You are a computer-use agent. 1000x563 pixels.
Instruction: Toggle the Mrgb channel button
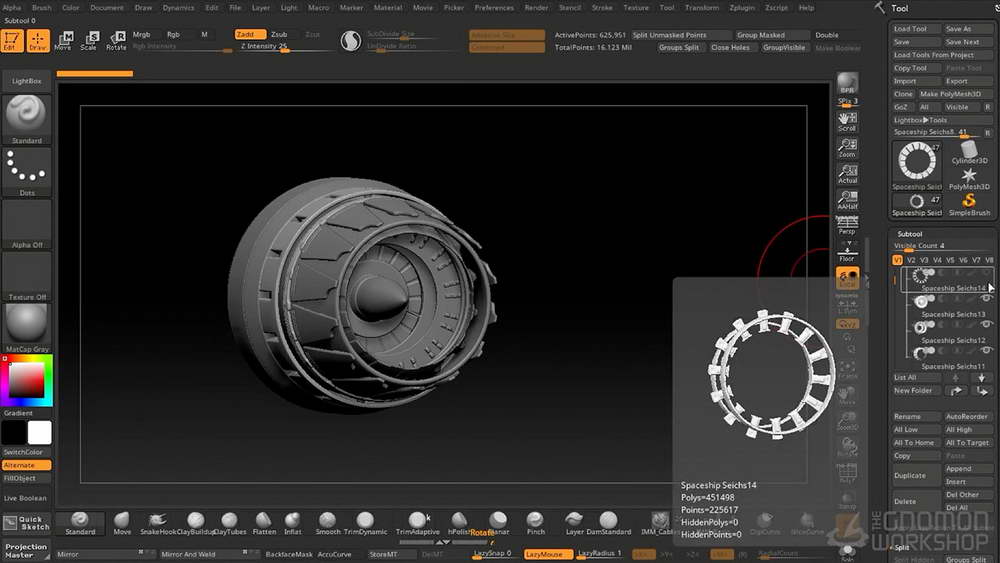click(142, 34)
